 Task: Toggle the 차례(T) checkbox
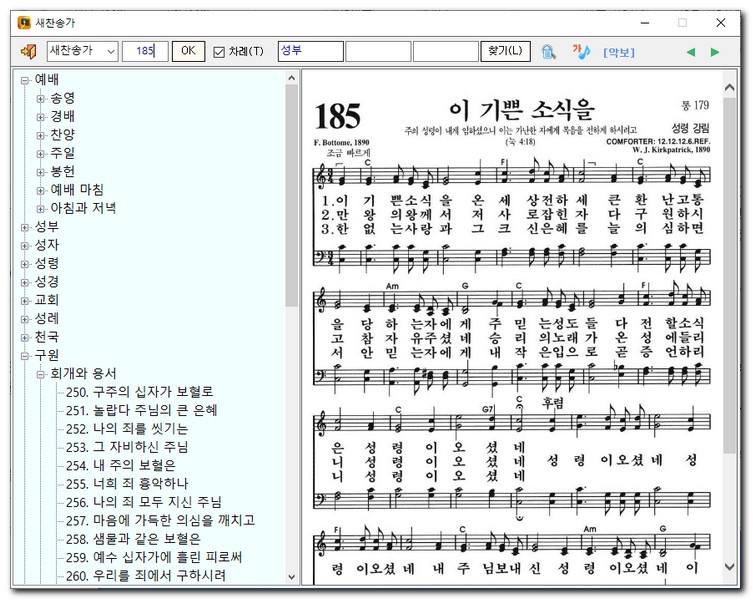click(x=219, y=52)
